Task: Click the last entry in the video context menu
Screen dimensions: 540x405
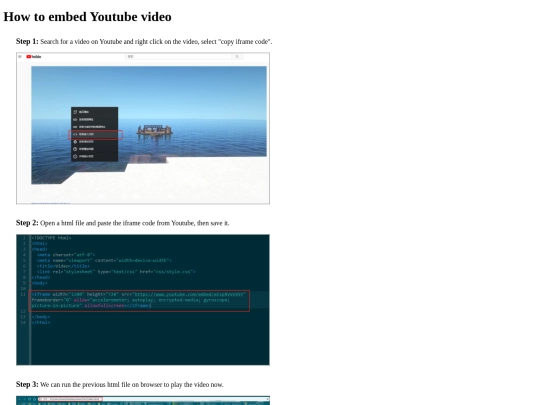Action: (x=94, y=156)
